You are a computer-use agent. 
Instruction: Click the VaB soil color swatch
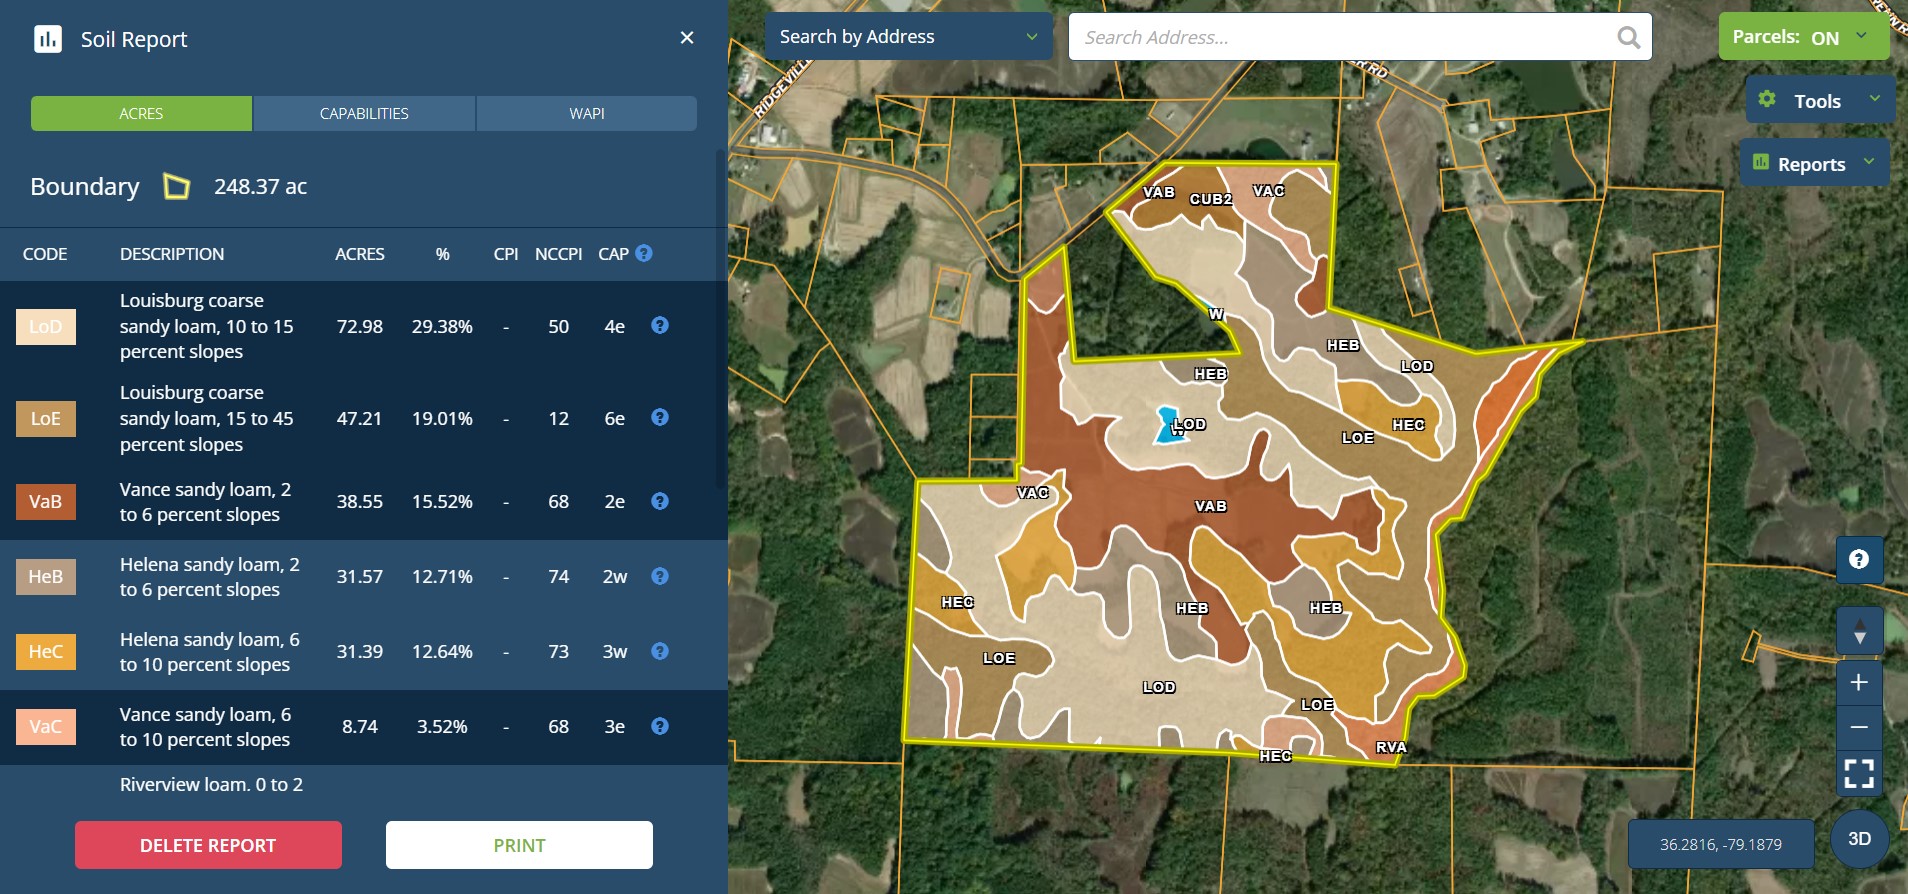coord(46,502)
